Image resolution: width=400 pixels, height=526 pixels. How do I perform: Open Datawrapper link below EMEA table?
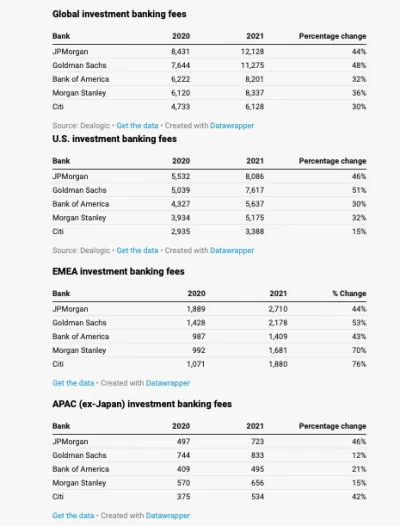[x=168, y=383]
